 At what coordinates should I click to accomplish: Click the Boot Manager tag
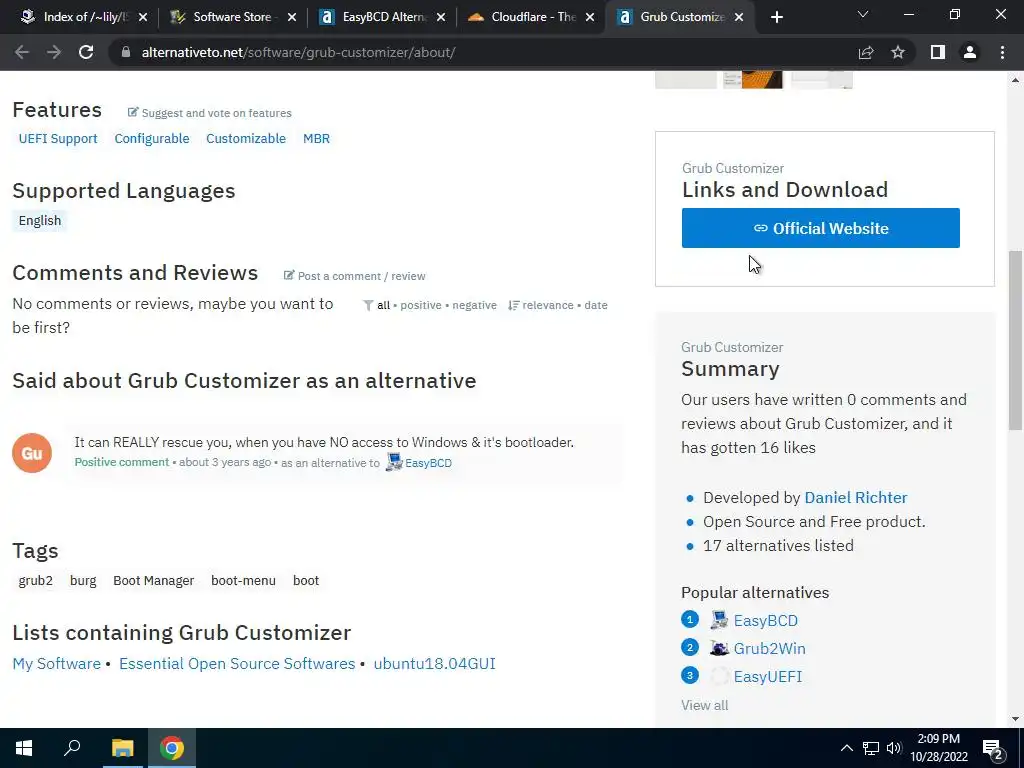[153, 581]
